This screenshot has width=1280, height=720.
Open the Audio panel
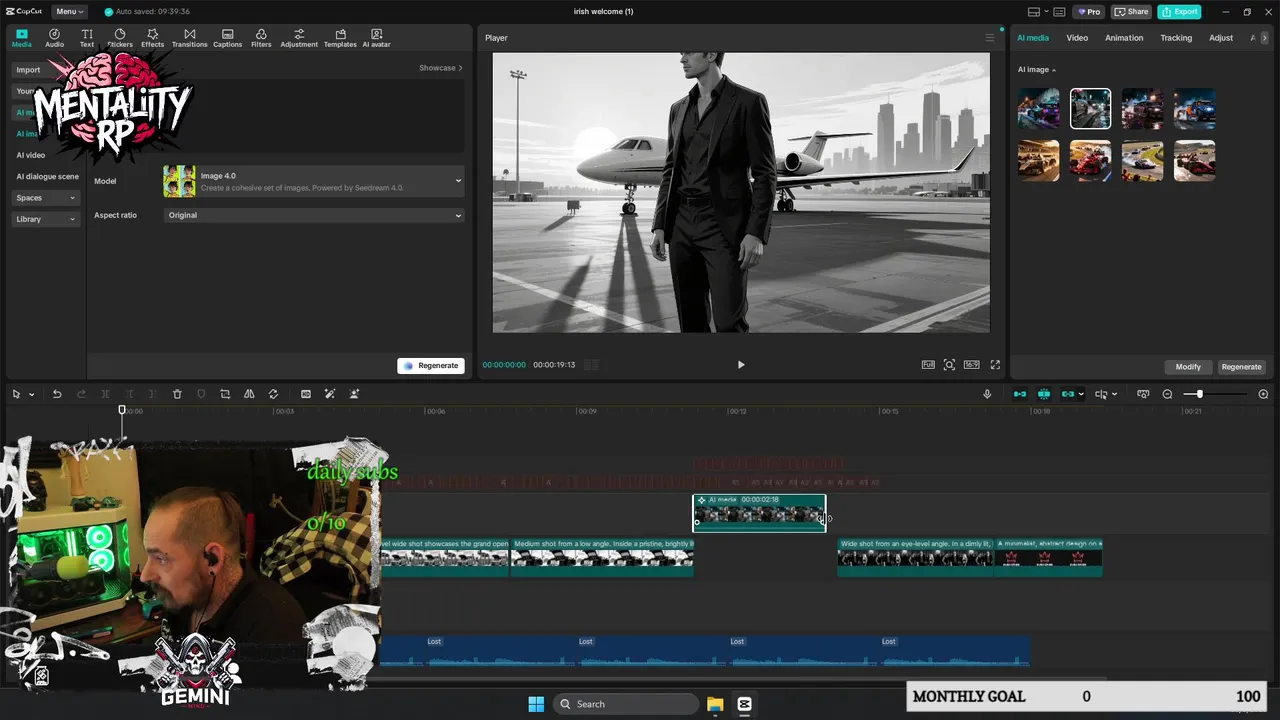point(54,38)
